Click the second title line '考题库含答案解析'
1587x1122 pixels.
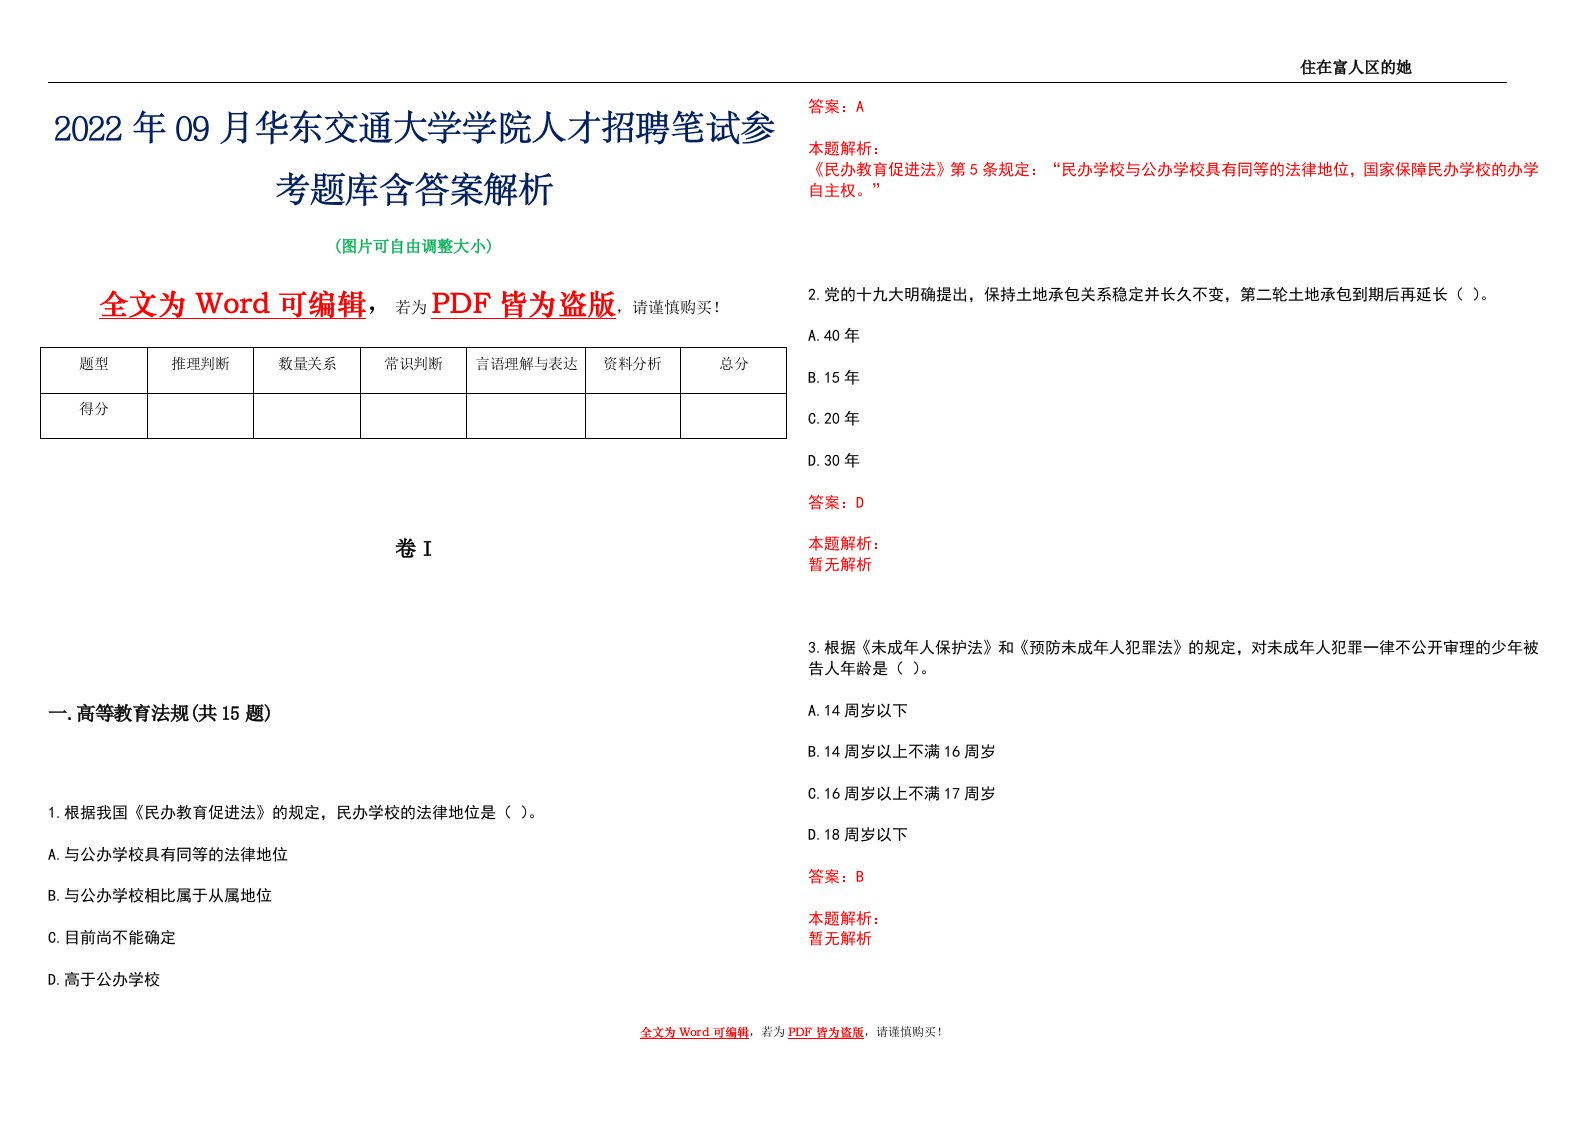pos(414,189)
